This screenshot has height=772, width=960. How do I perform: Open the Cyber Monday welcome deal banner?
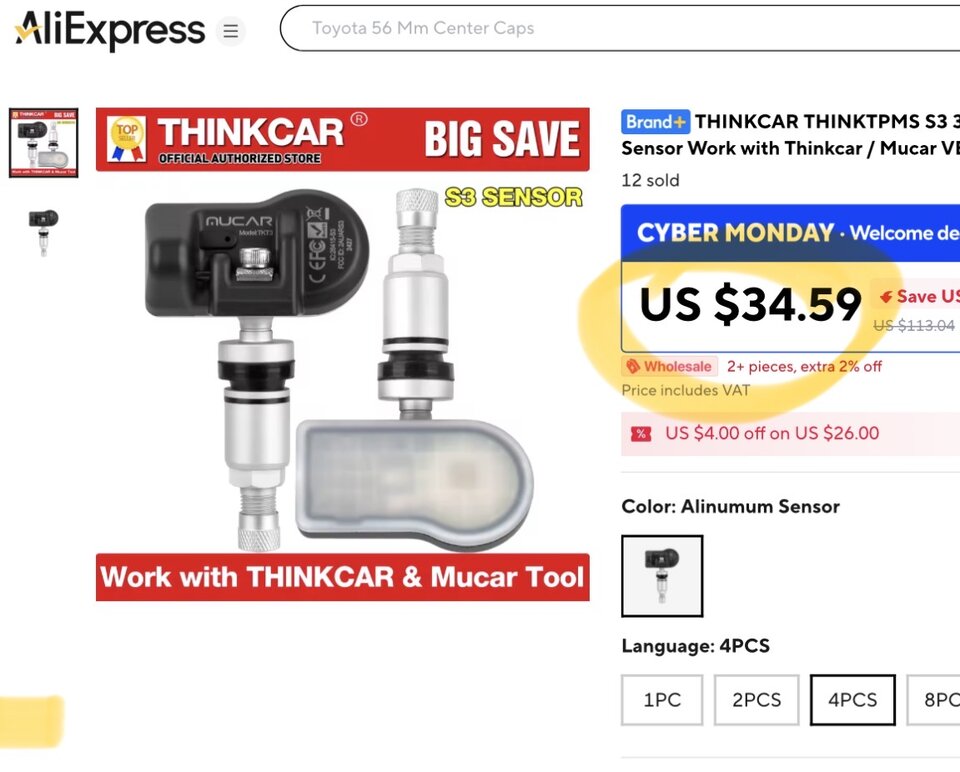click(x=790, y=233)
